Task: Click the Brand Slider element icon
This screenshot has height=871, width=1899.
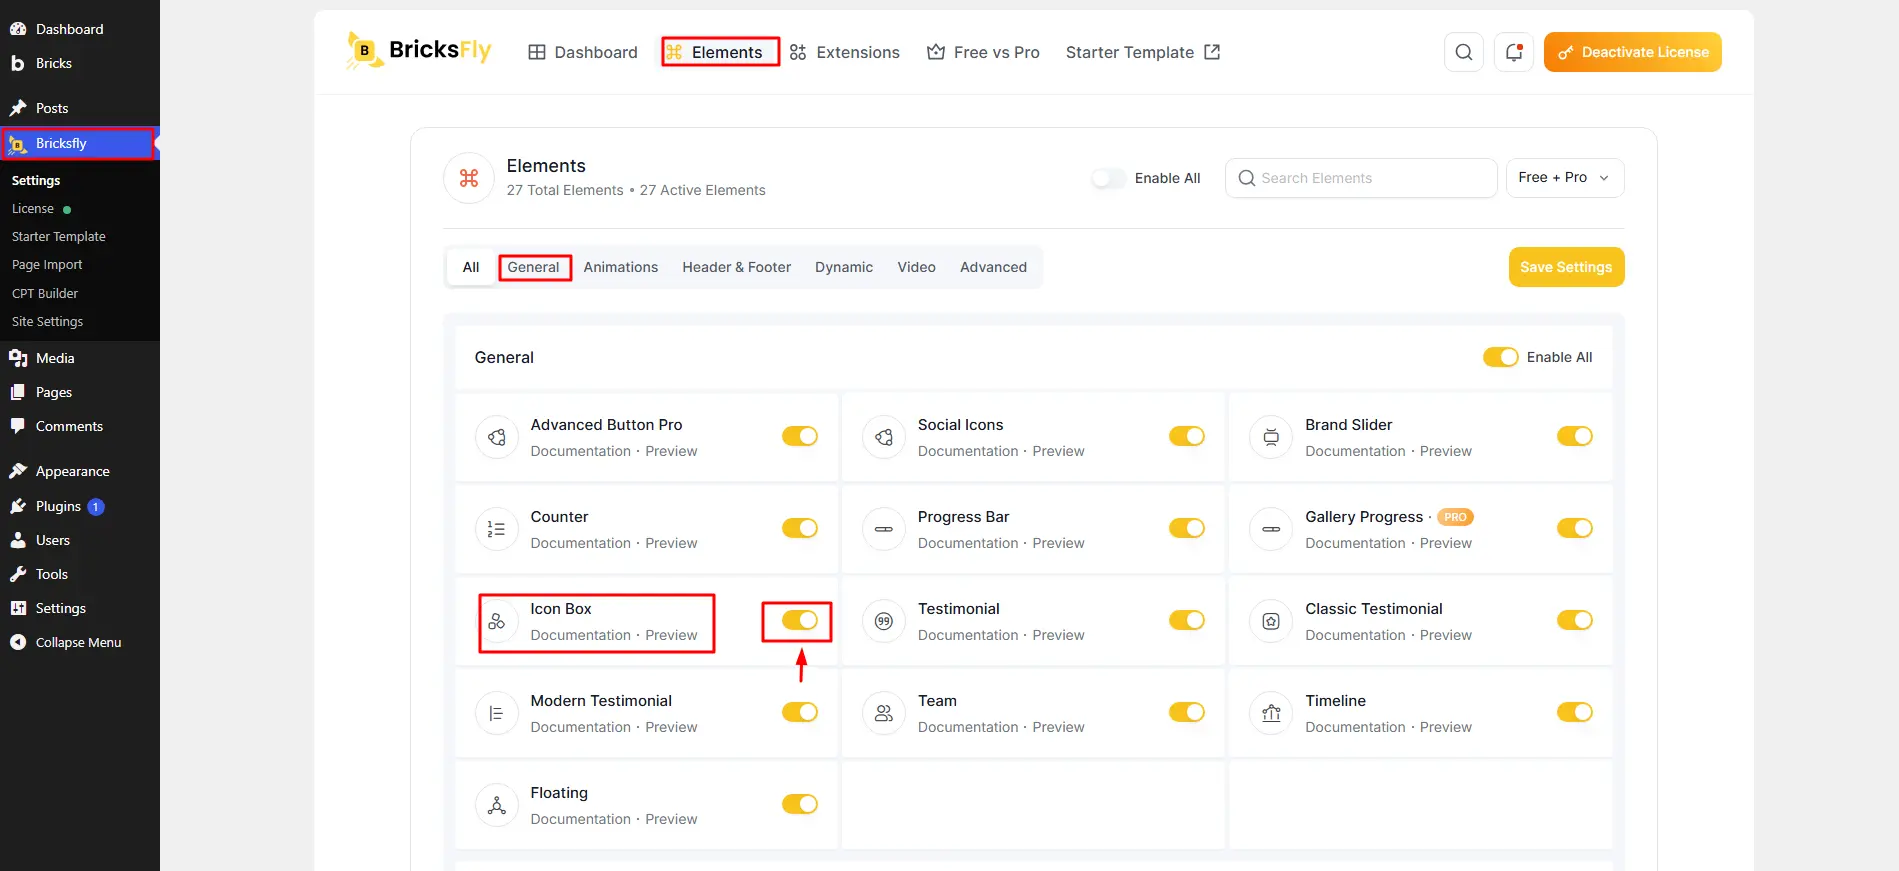Action: click(x=1271, y=437)
